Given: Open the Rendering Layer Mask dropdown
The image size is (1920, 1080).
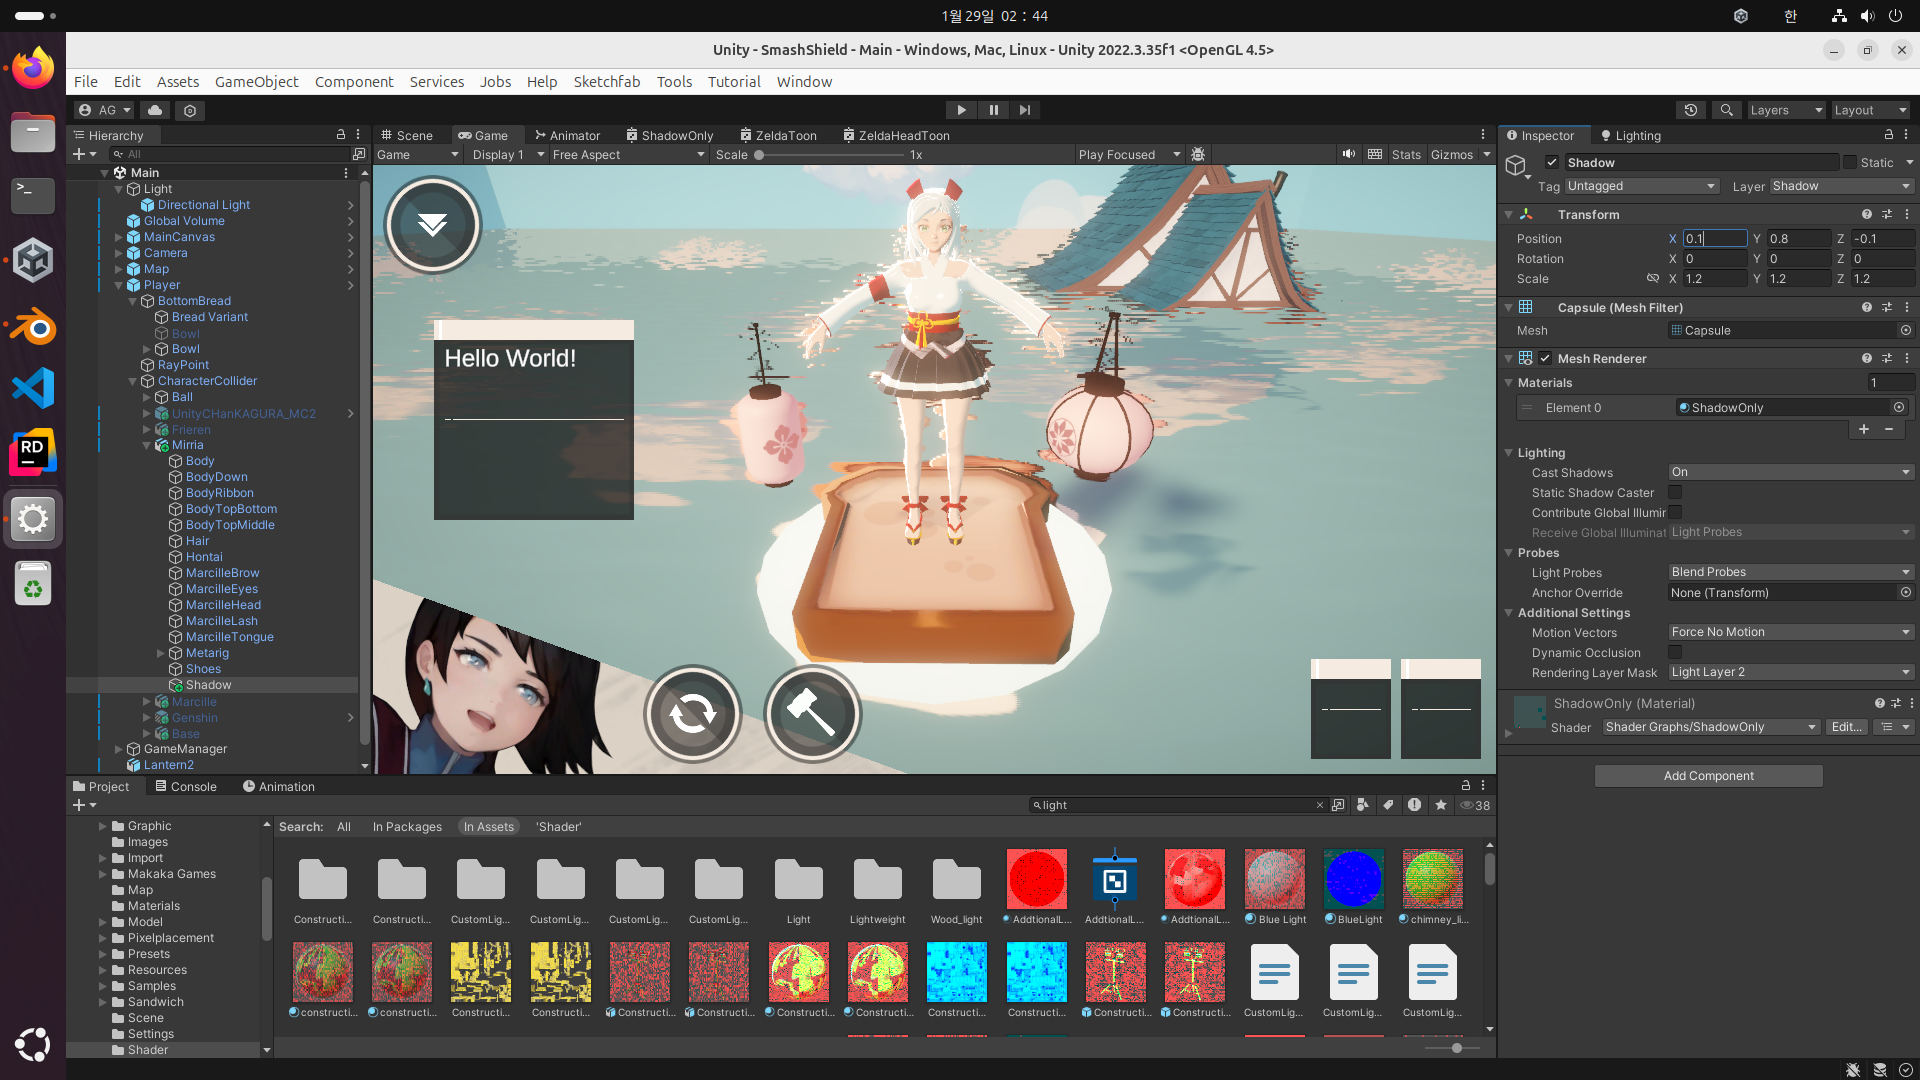Looking at the screenshot, I should [1791, 672].
